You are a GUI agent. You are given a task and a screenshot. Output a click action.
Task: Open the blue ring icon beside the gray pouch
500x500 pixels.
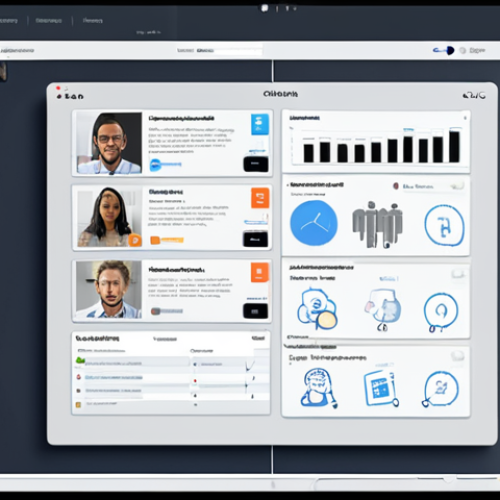point(441,312)
